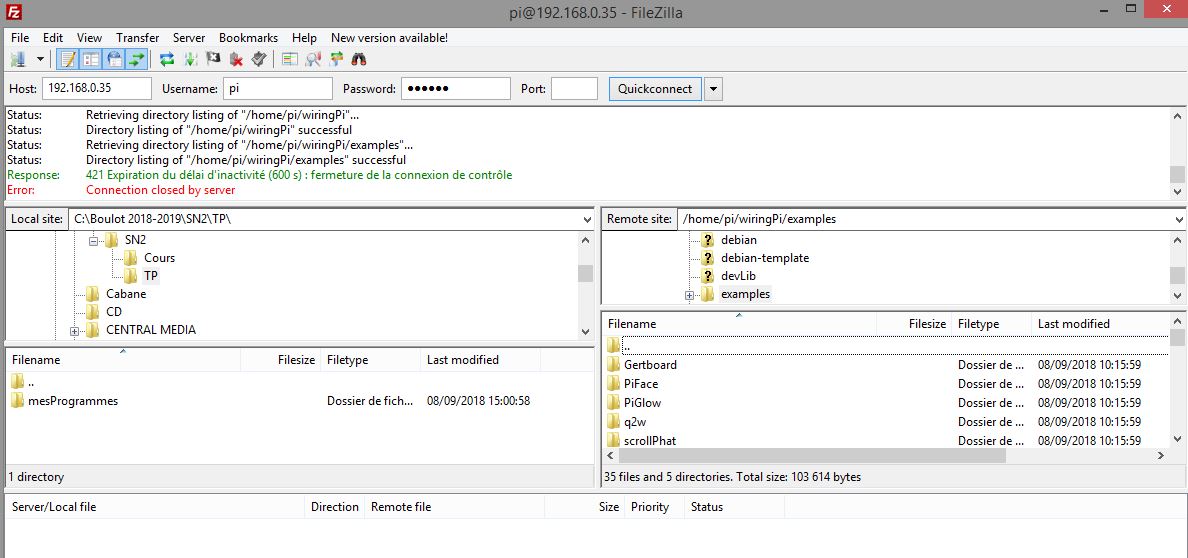Viewport: 1188px width, 558px height.
Task: Focus the Password input field
Action: click(x=456, y=89)
